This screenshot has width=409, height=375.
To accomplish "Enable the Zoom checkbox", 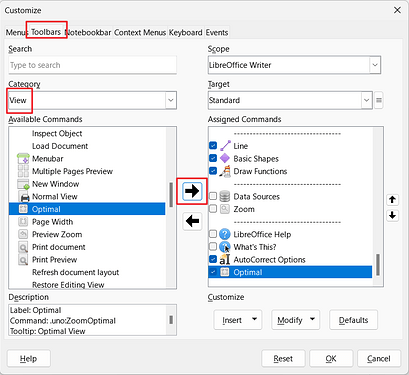I will (x=213, y=209).
